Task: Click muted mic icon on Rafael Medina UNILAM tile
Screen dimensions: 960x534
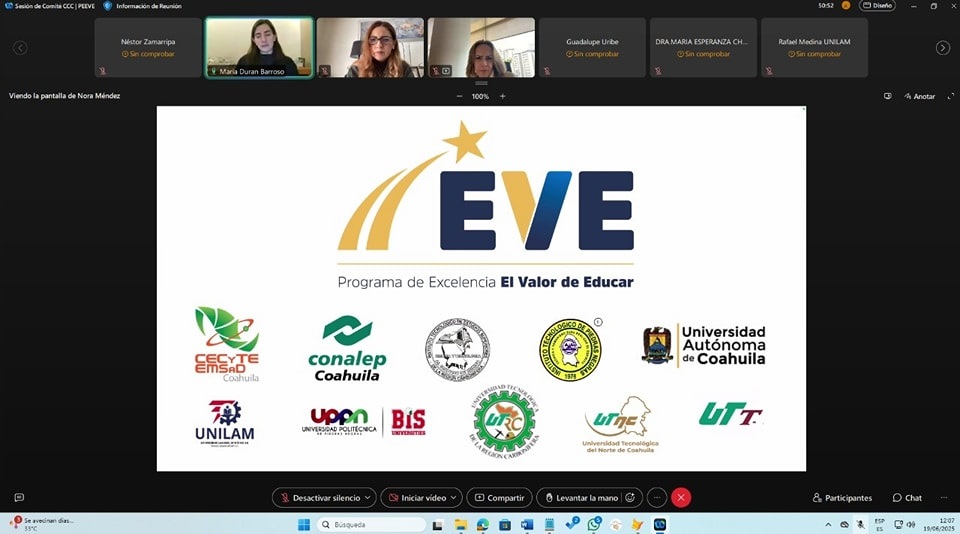Action: 769,71
